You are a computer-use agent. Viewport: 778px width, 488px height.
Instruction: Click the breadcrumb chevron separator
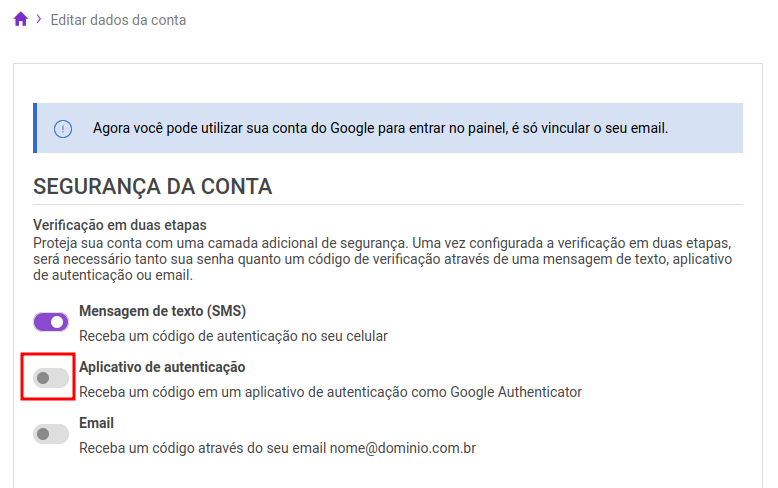click(x=39, y=19)
